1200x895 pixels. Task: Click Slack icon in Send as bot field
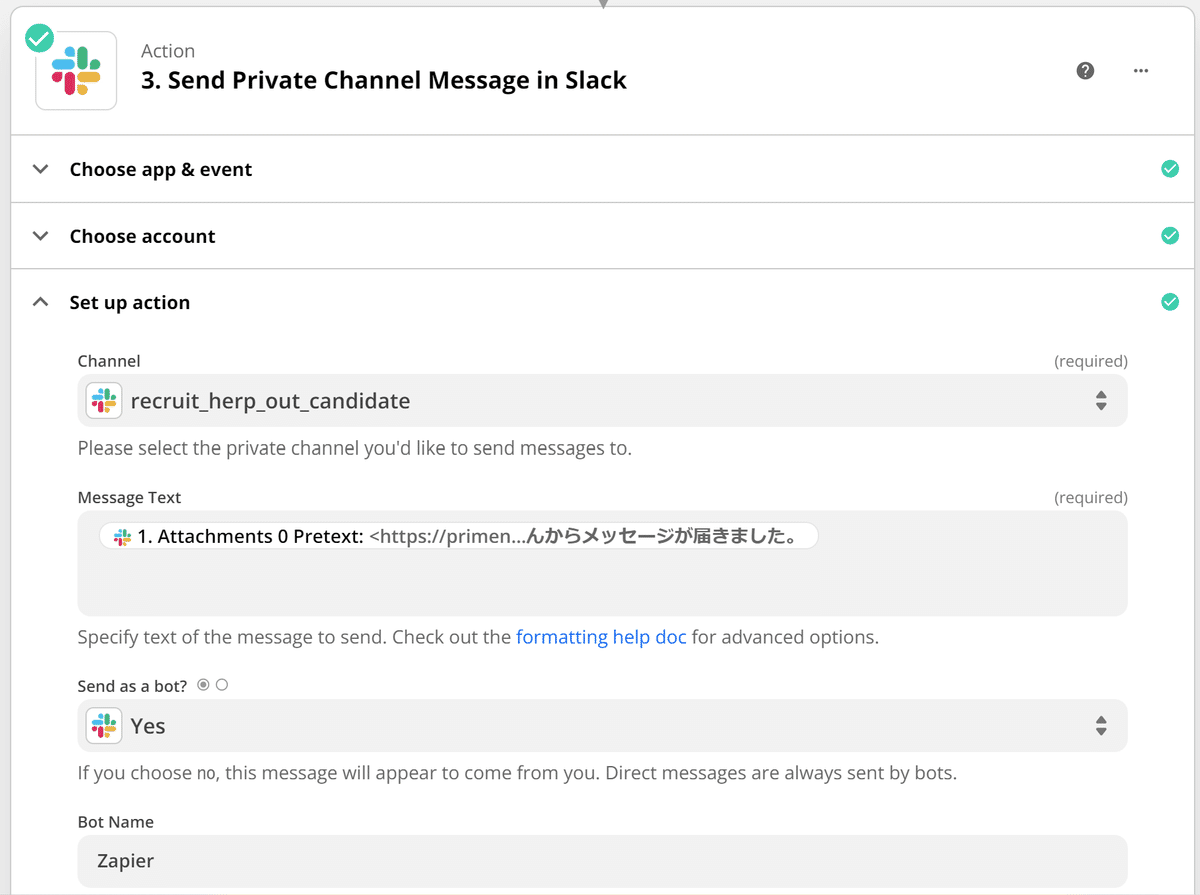104,726
